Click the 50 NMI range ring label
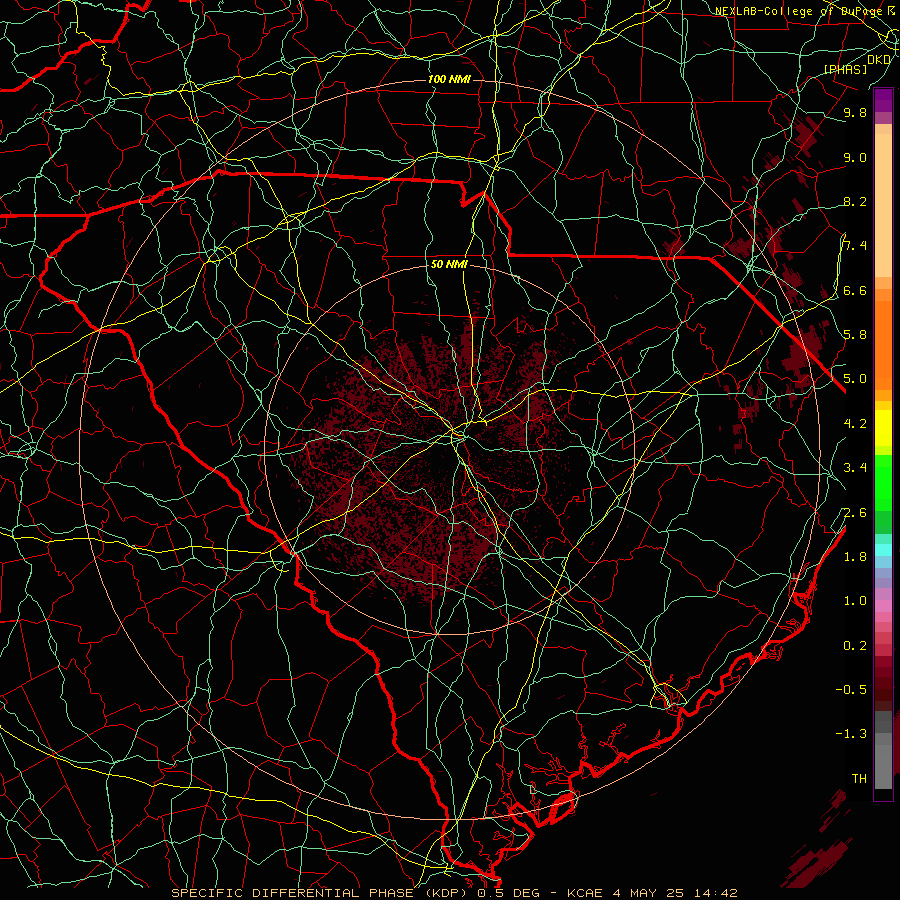The image size is (900, 900). (x=449, y=264)
